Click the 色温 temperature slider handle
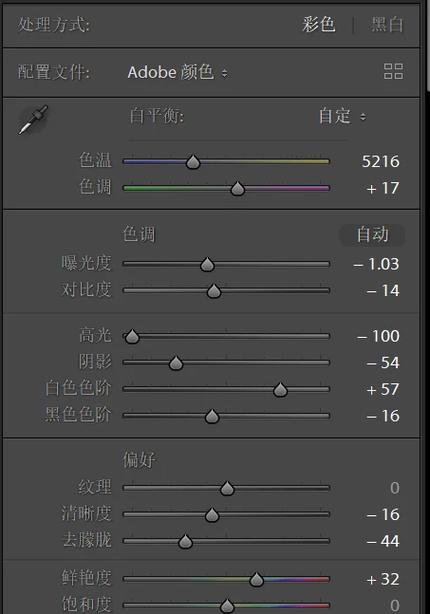The height and width of the screenshot is (614, 430). [193, 161]
